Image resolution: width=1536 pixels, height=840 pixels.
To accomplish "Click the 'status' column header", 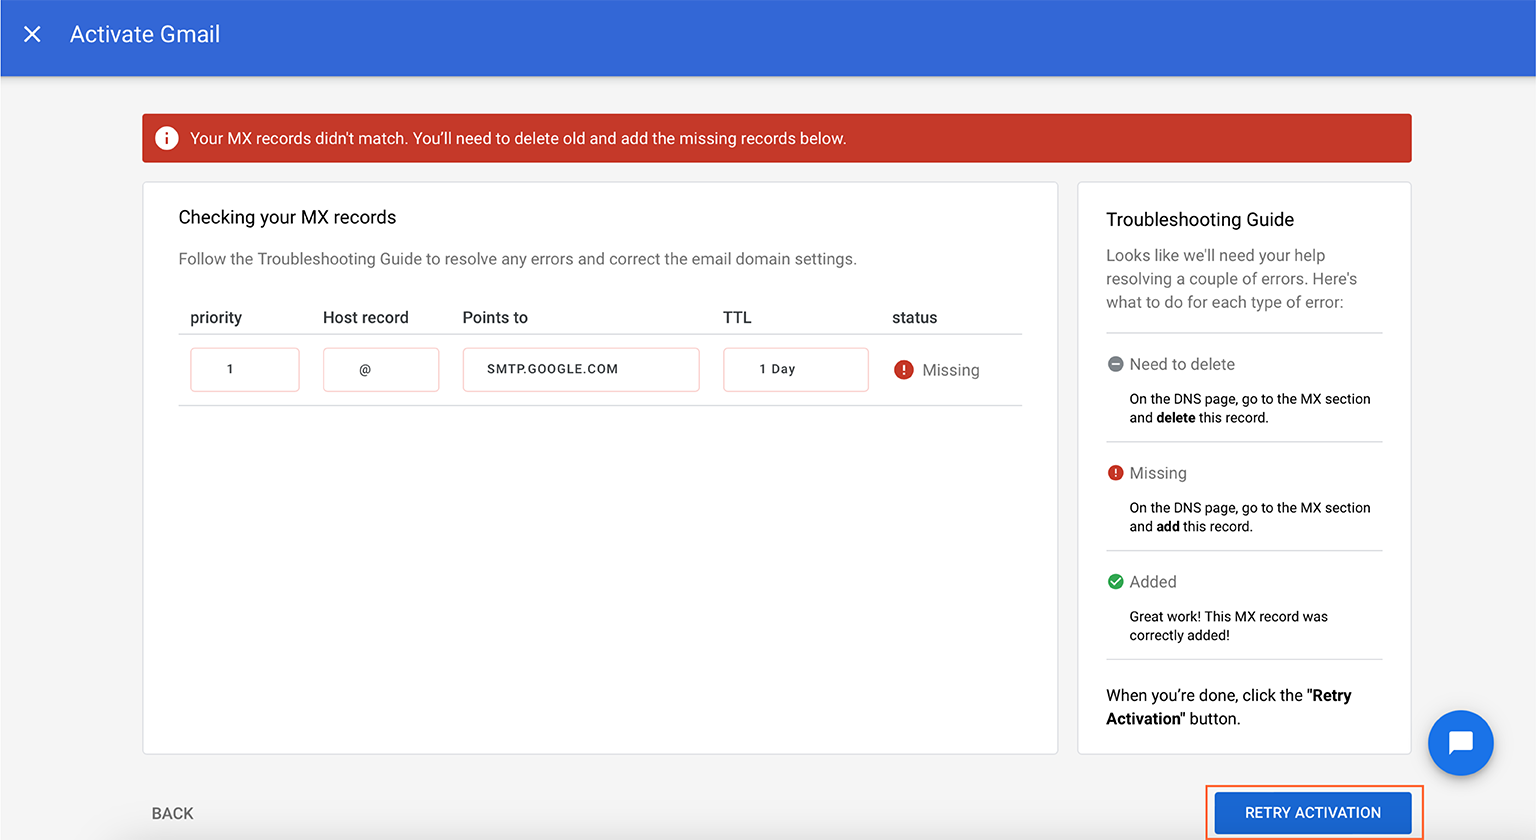I will [x=915, y=317].
